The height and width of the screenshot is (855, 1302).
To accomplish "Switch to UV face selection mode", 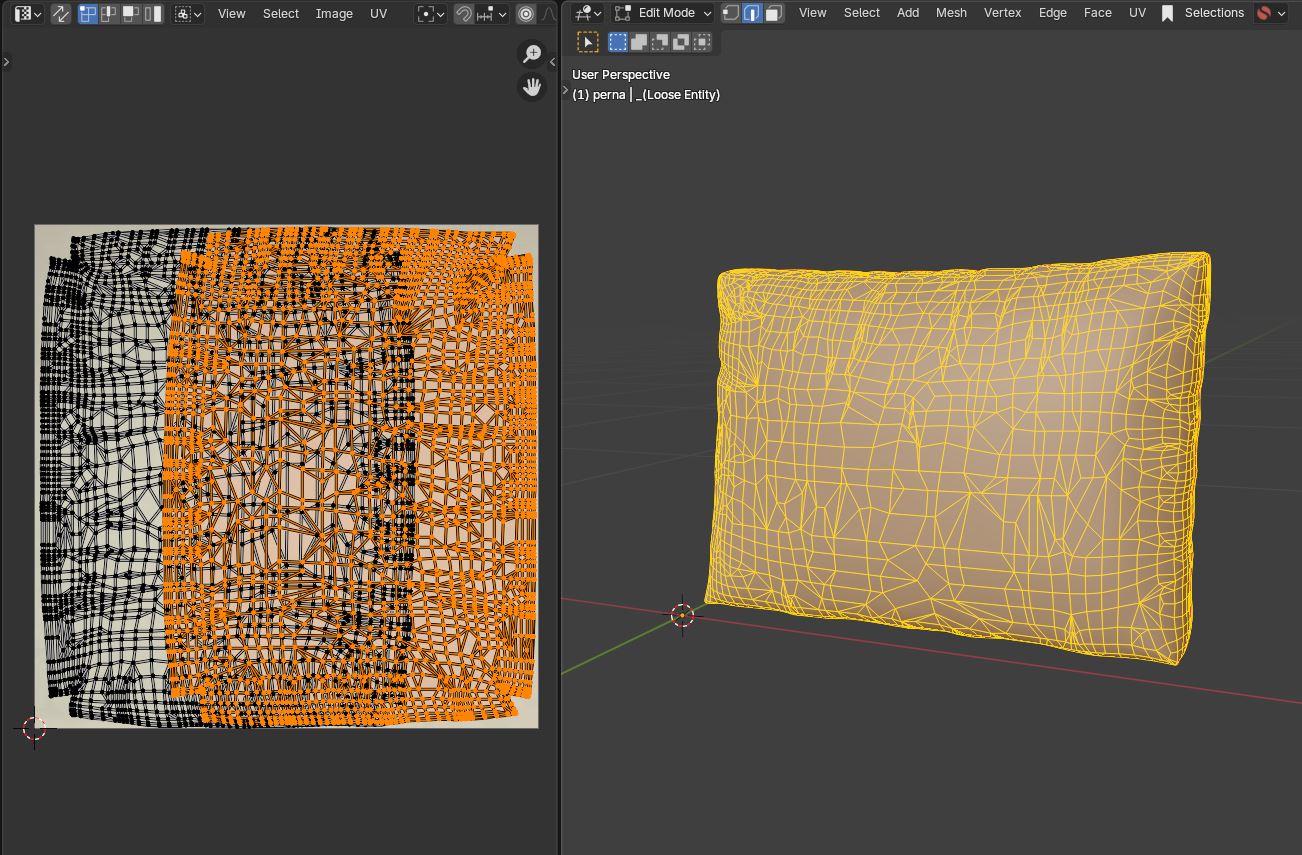I will point(131,14).
